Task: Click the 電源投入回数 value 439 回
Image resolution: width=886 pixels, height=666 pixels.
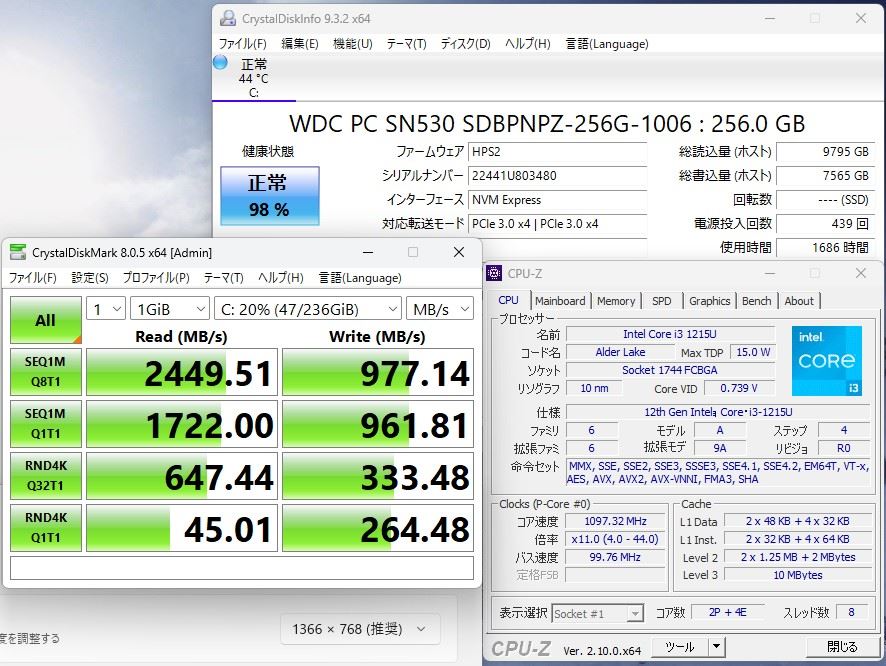Action: point(826,224)
